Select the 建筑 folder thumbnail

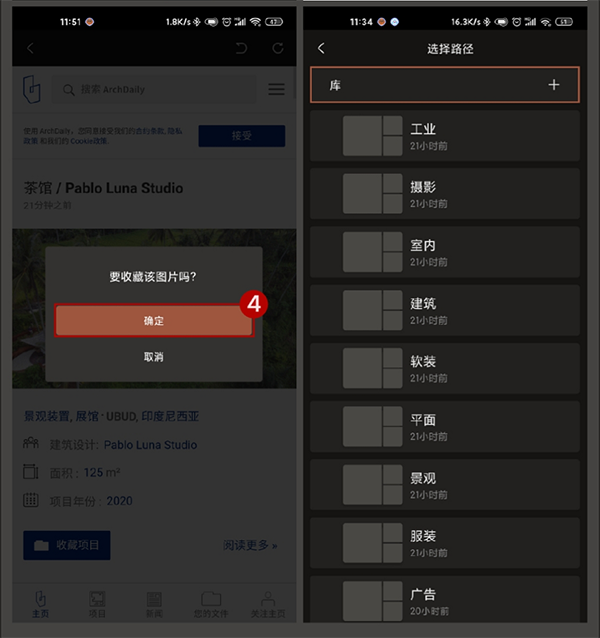[x=372, y=310]
